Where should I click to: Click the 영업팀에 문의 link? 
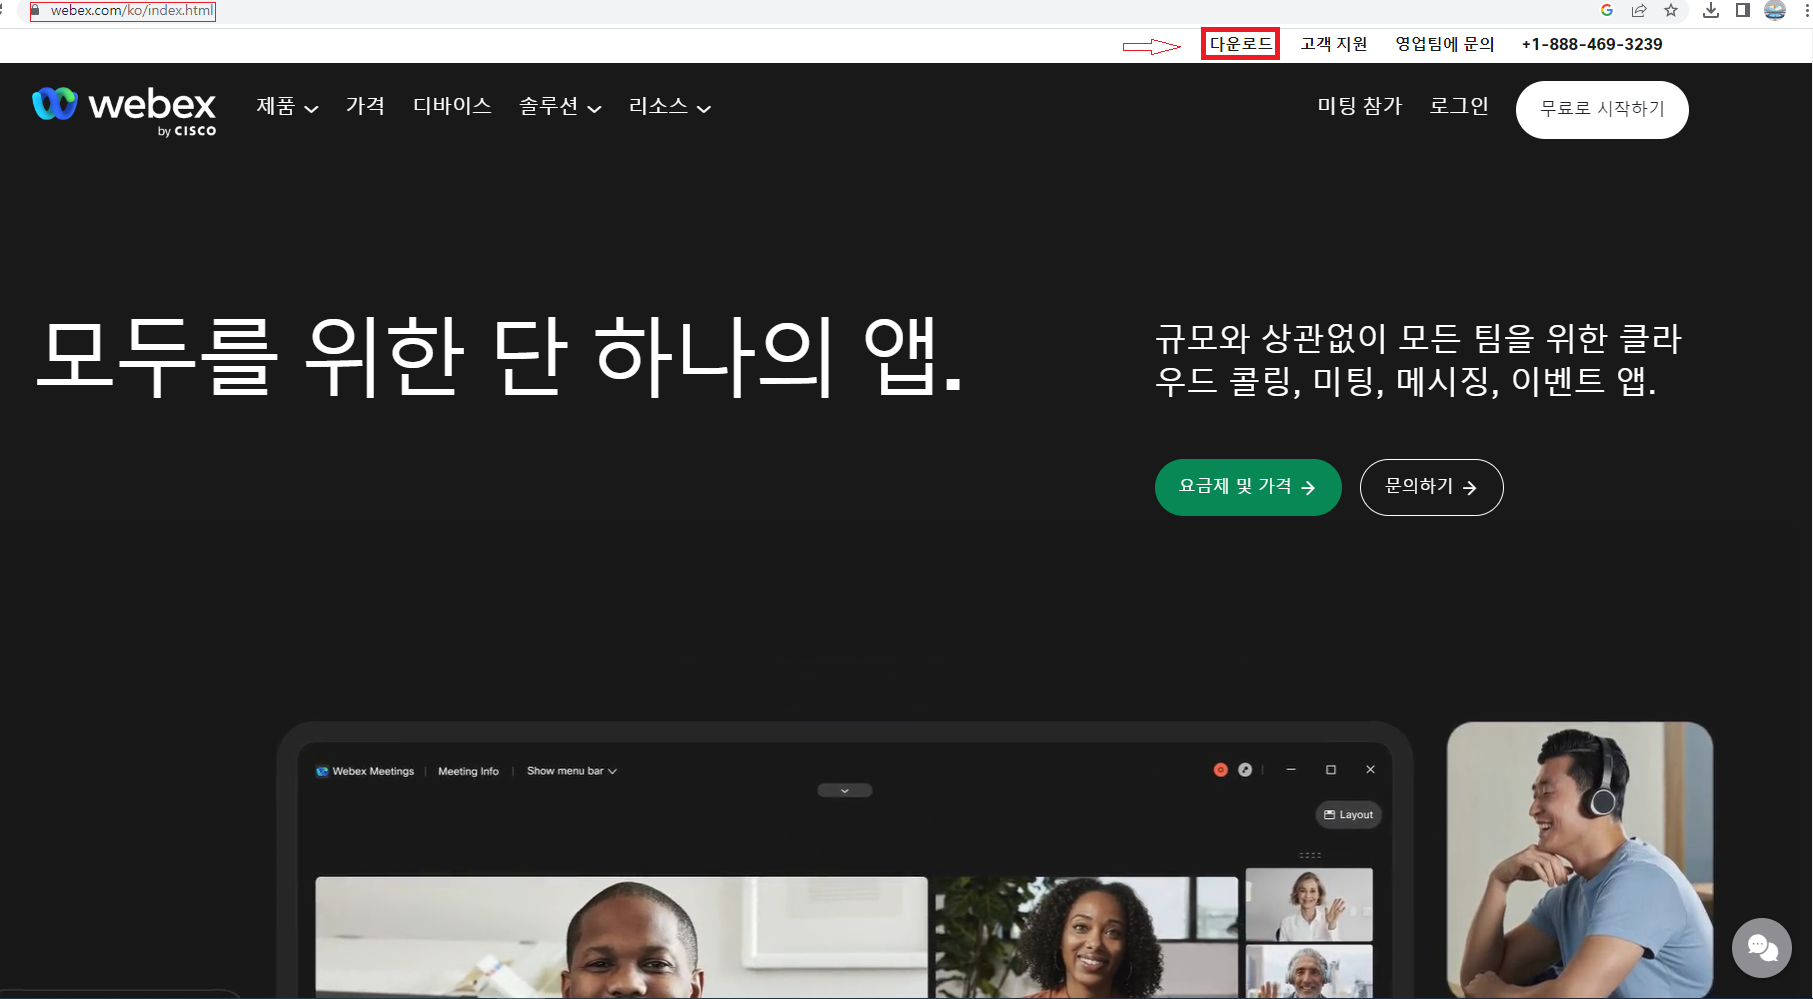pos(1445,44)
